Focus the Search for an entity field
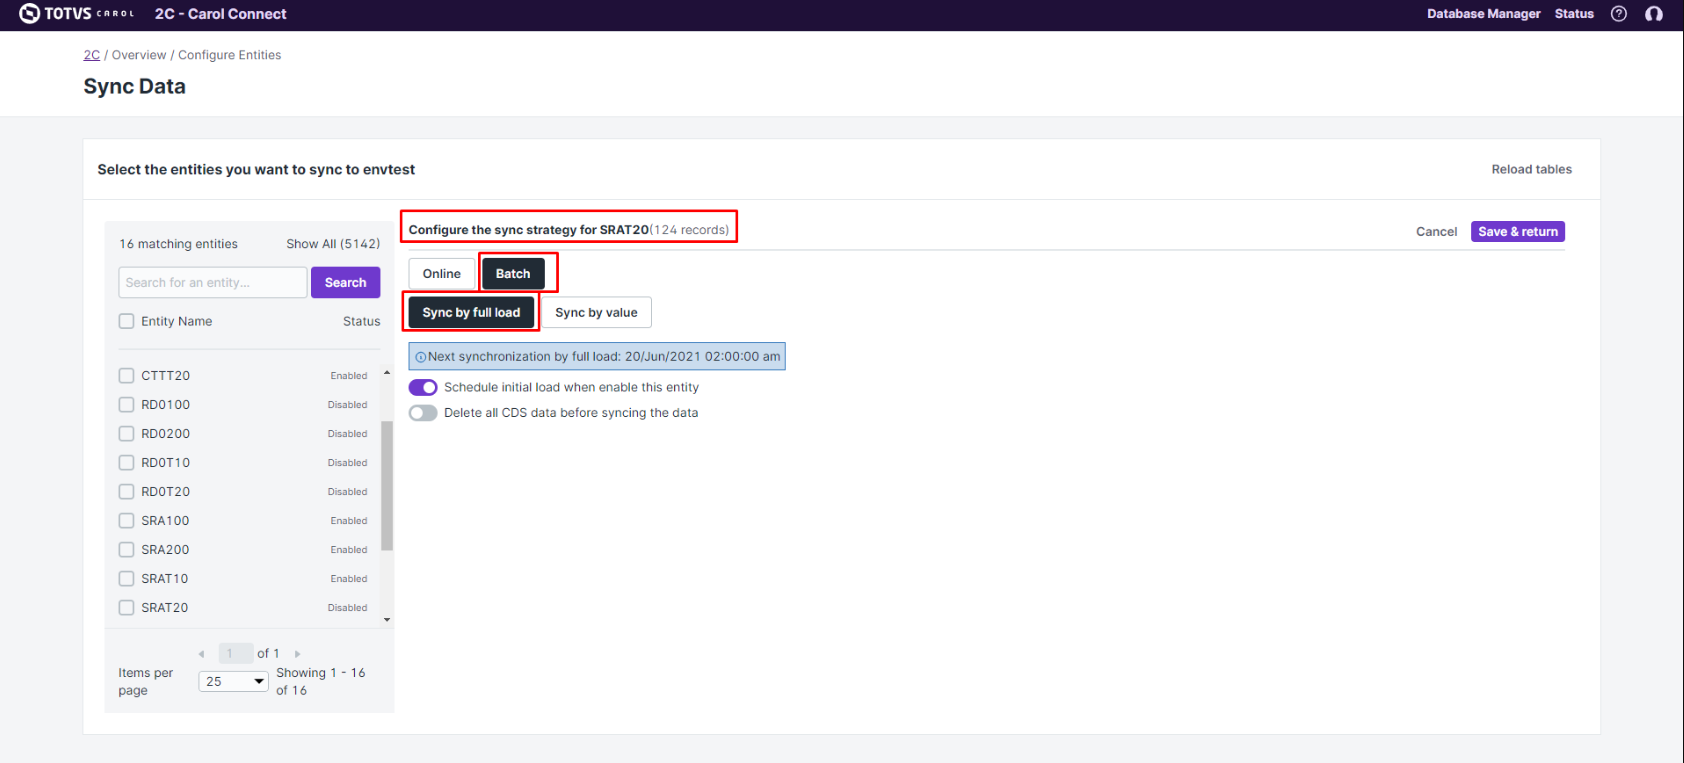This screenshot has height=763, width=1684. tap(212, 283)
